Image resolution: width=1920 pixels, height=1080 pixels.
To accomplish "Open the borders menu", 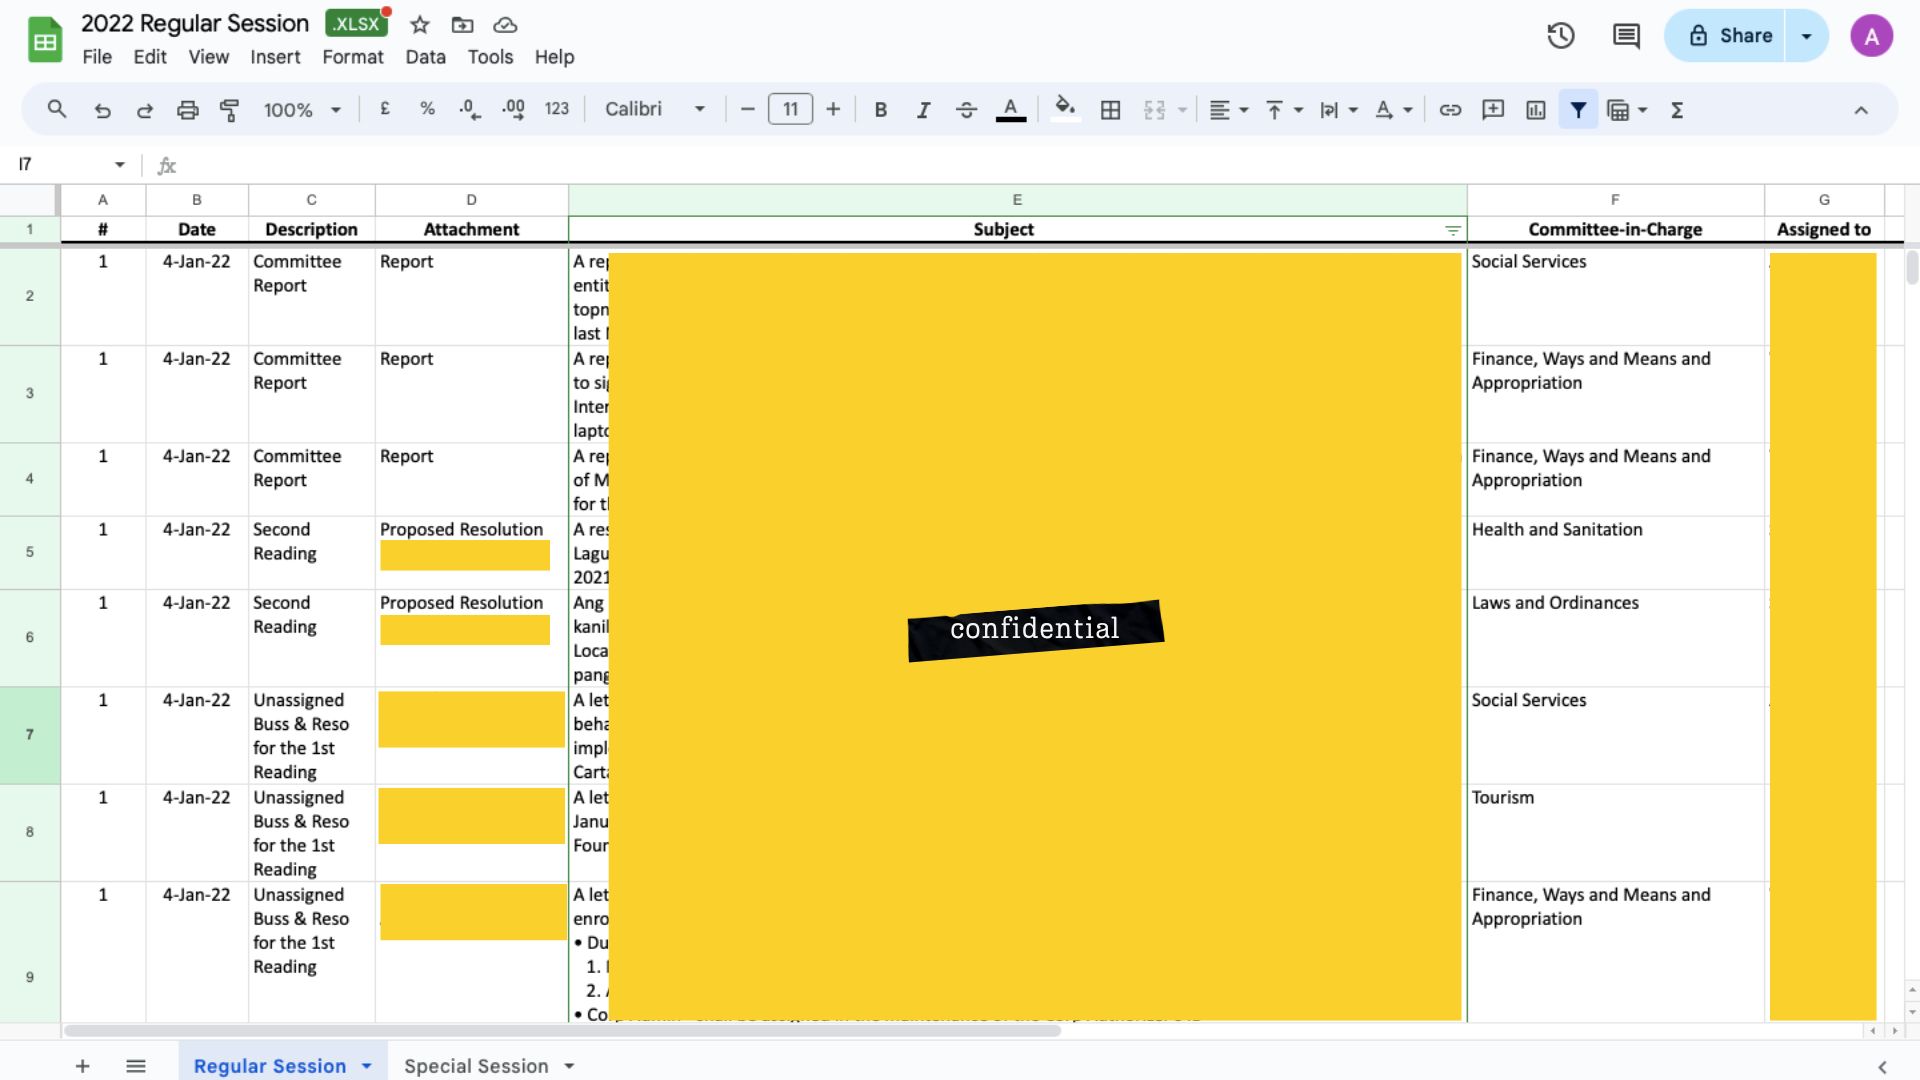I will pos(1110,110).
